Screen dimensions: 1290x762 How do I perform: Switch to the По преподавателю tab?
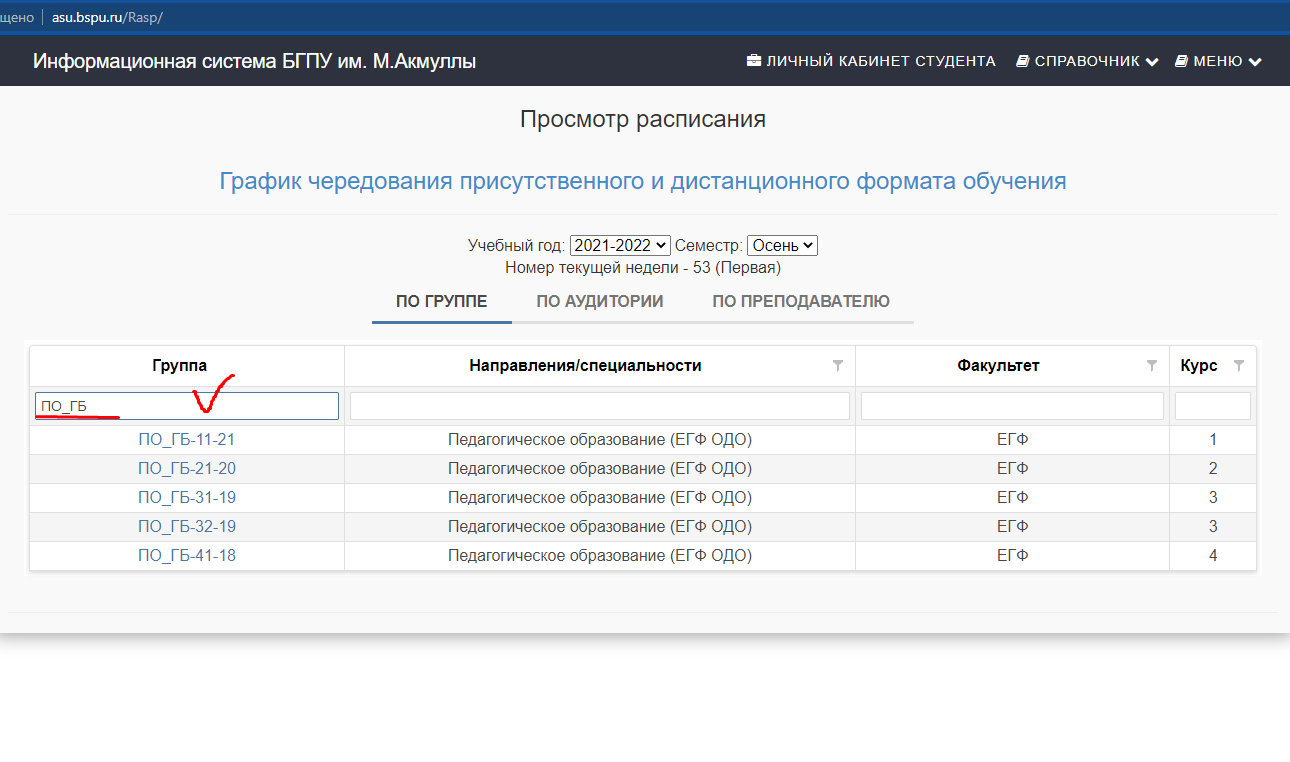tap(801, 301)
